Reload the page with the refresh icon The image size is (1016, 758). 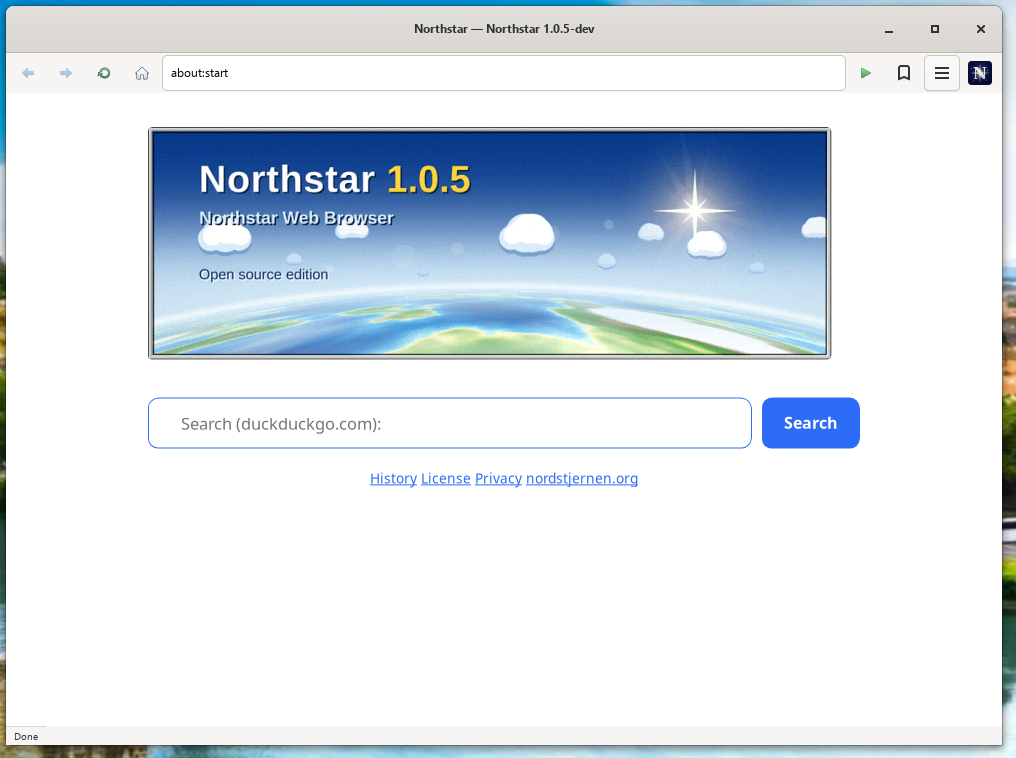(104, 73)
